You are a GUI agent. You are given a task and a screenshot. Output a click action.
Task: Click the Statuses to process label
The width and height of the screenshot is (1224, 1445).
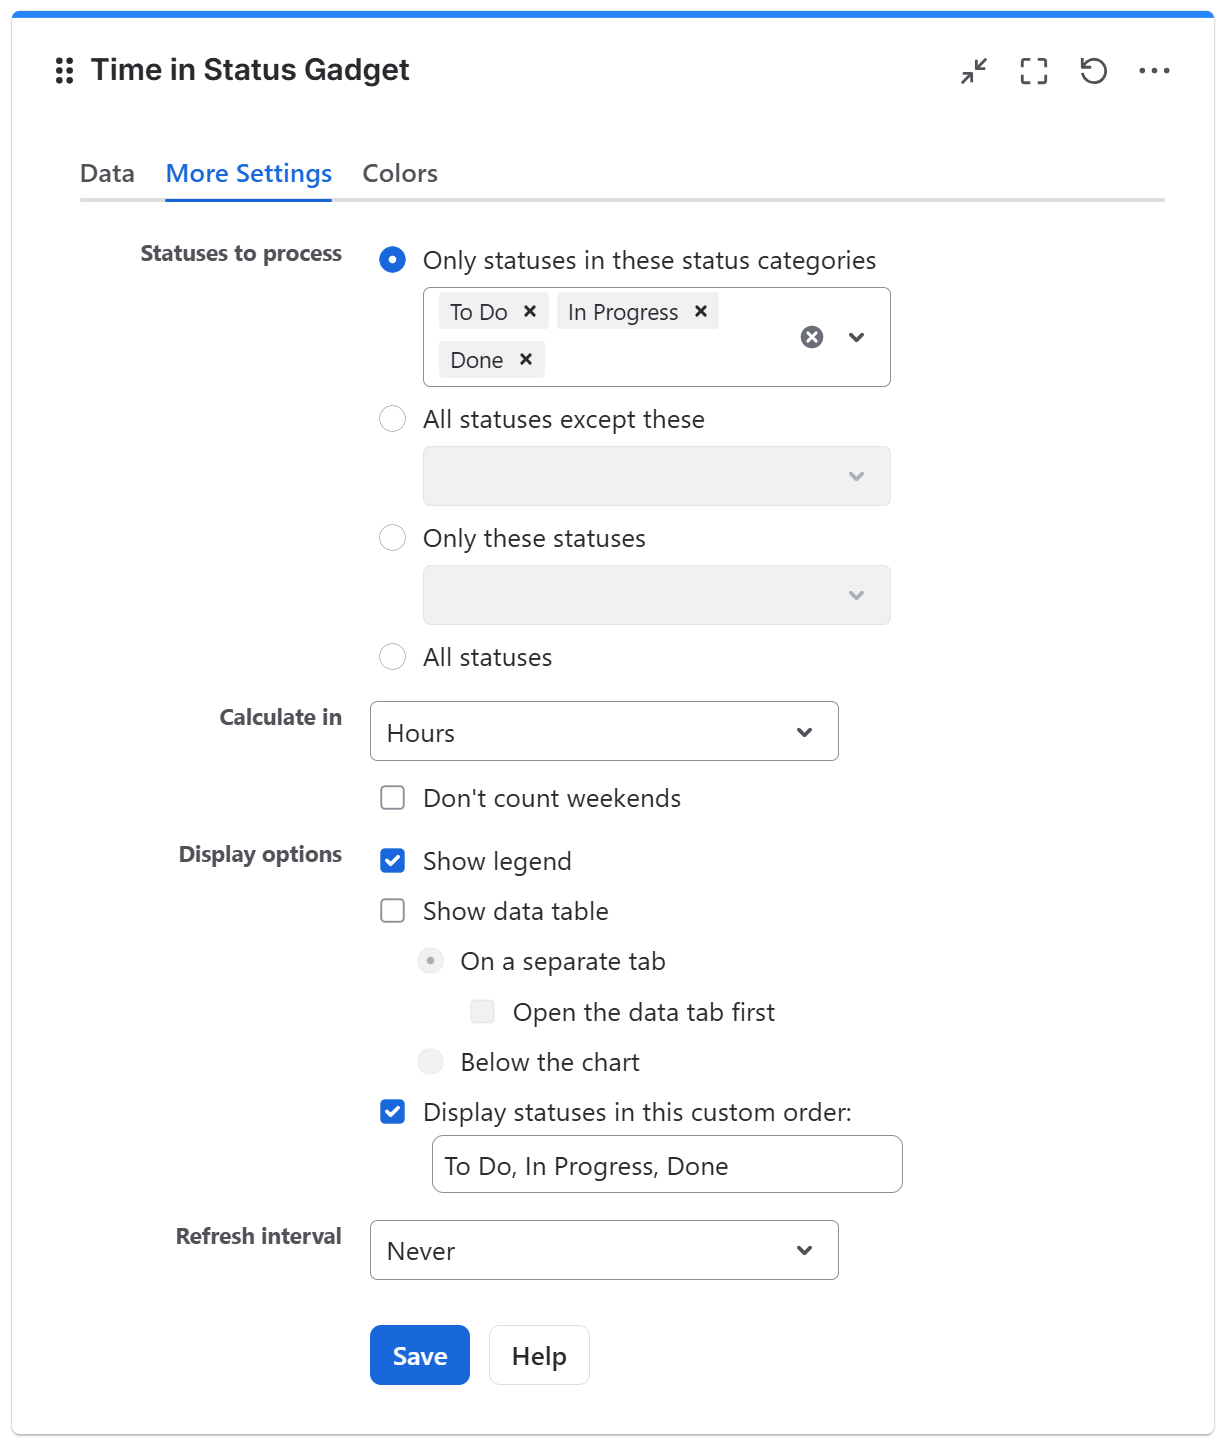click(x=241, y=253)
